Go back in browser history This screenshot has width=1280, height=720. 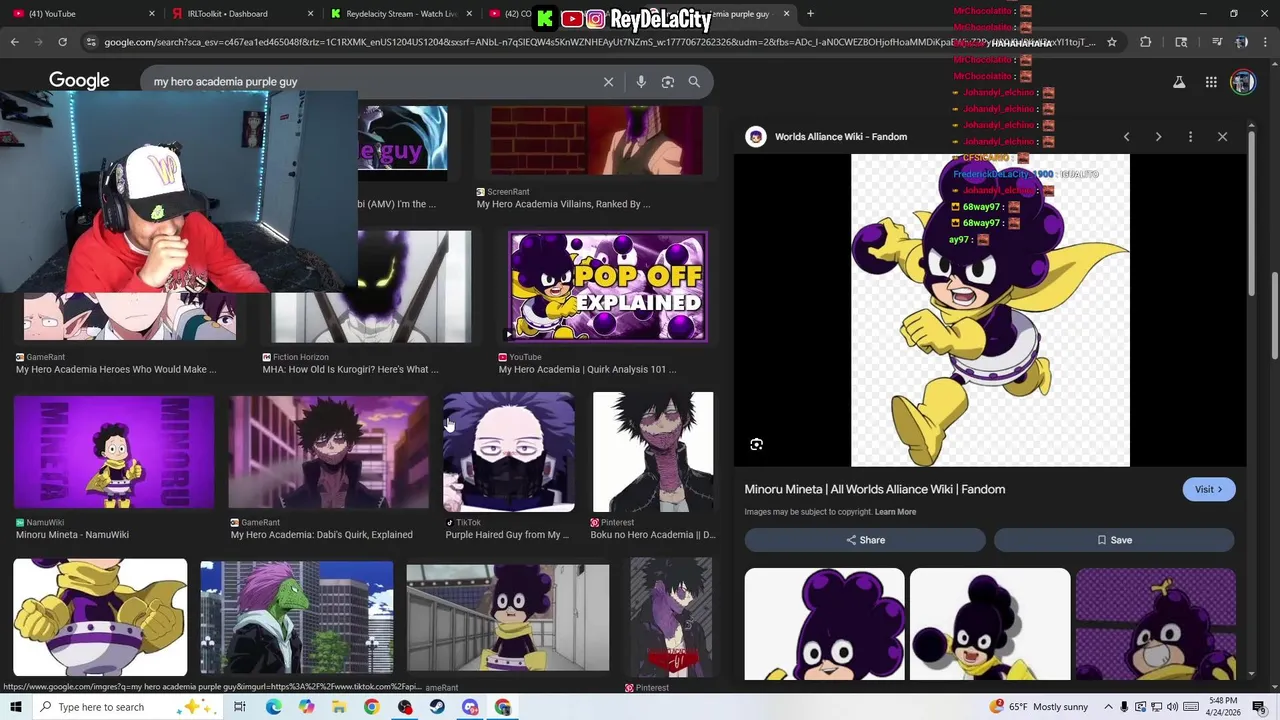click(x=15, y=42)
